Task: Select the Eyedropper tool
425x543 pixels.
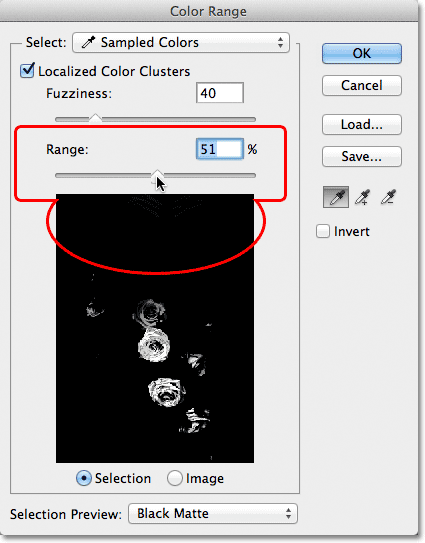Action: tap(336, 197)
